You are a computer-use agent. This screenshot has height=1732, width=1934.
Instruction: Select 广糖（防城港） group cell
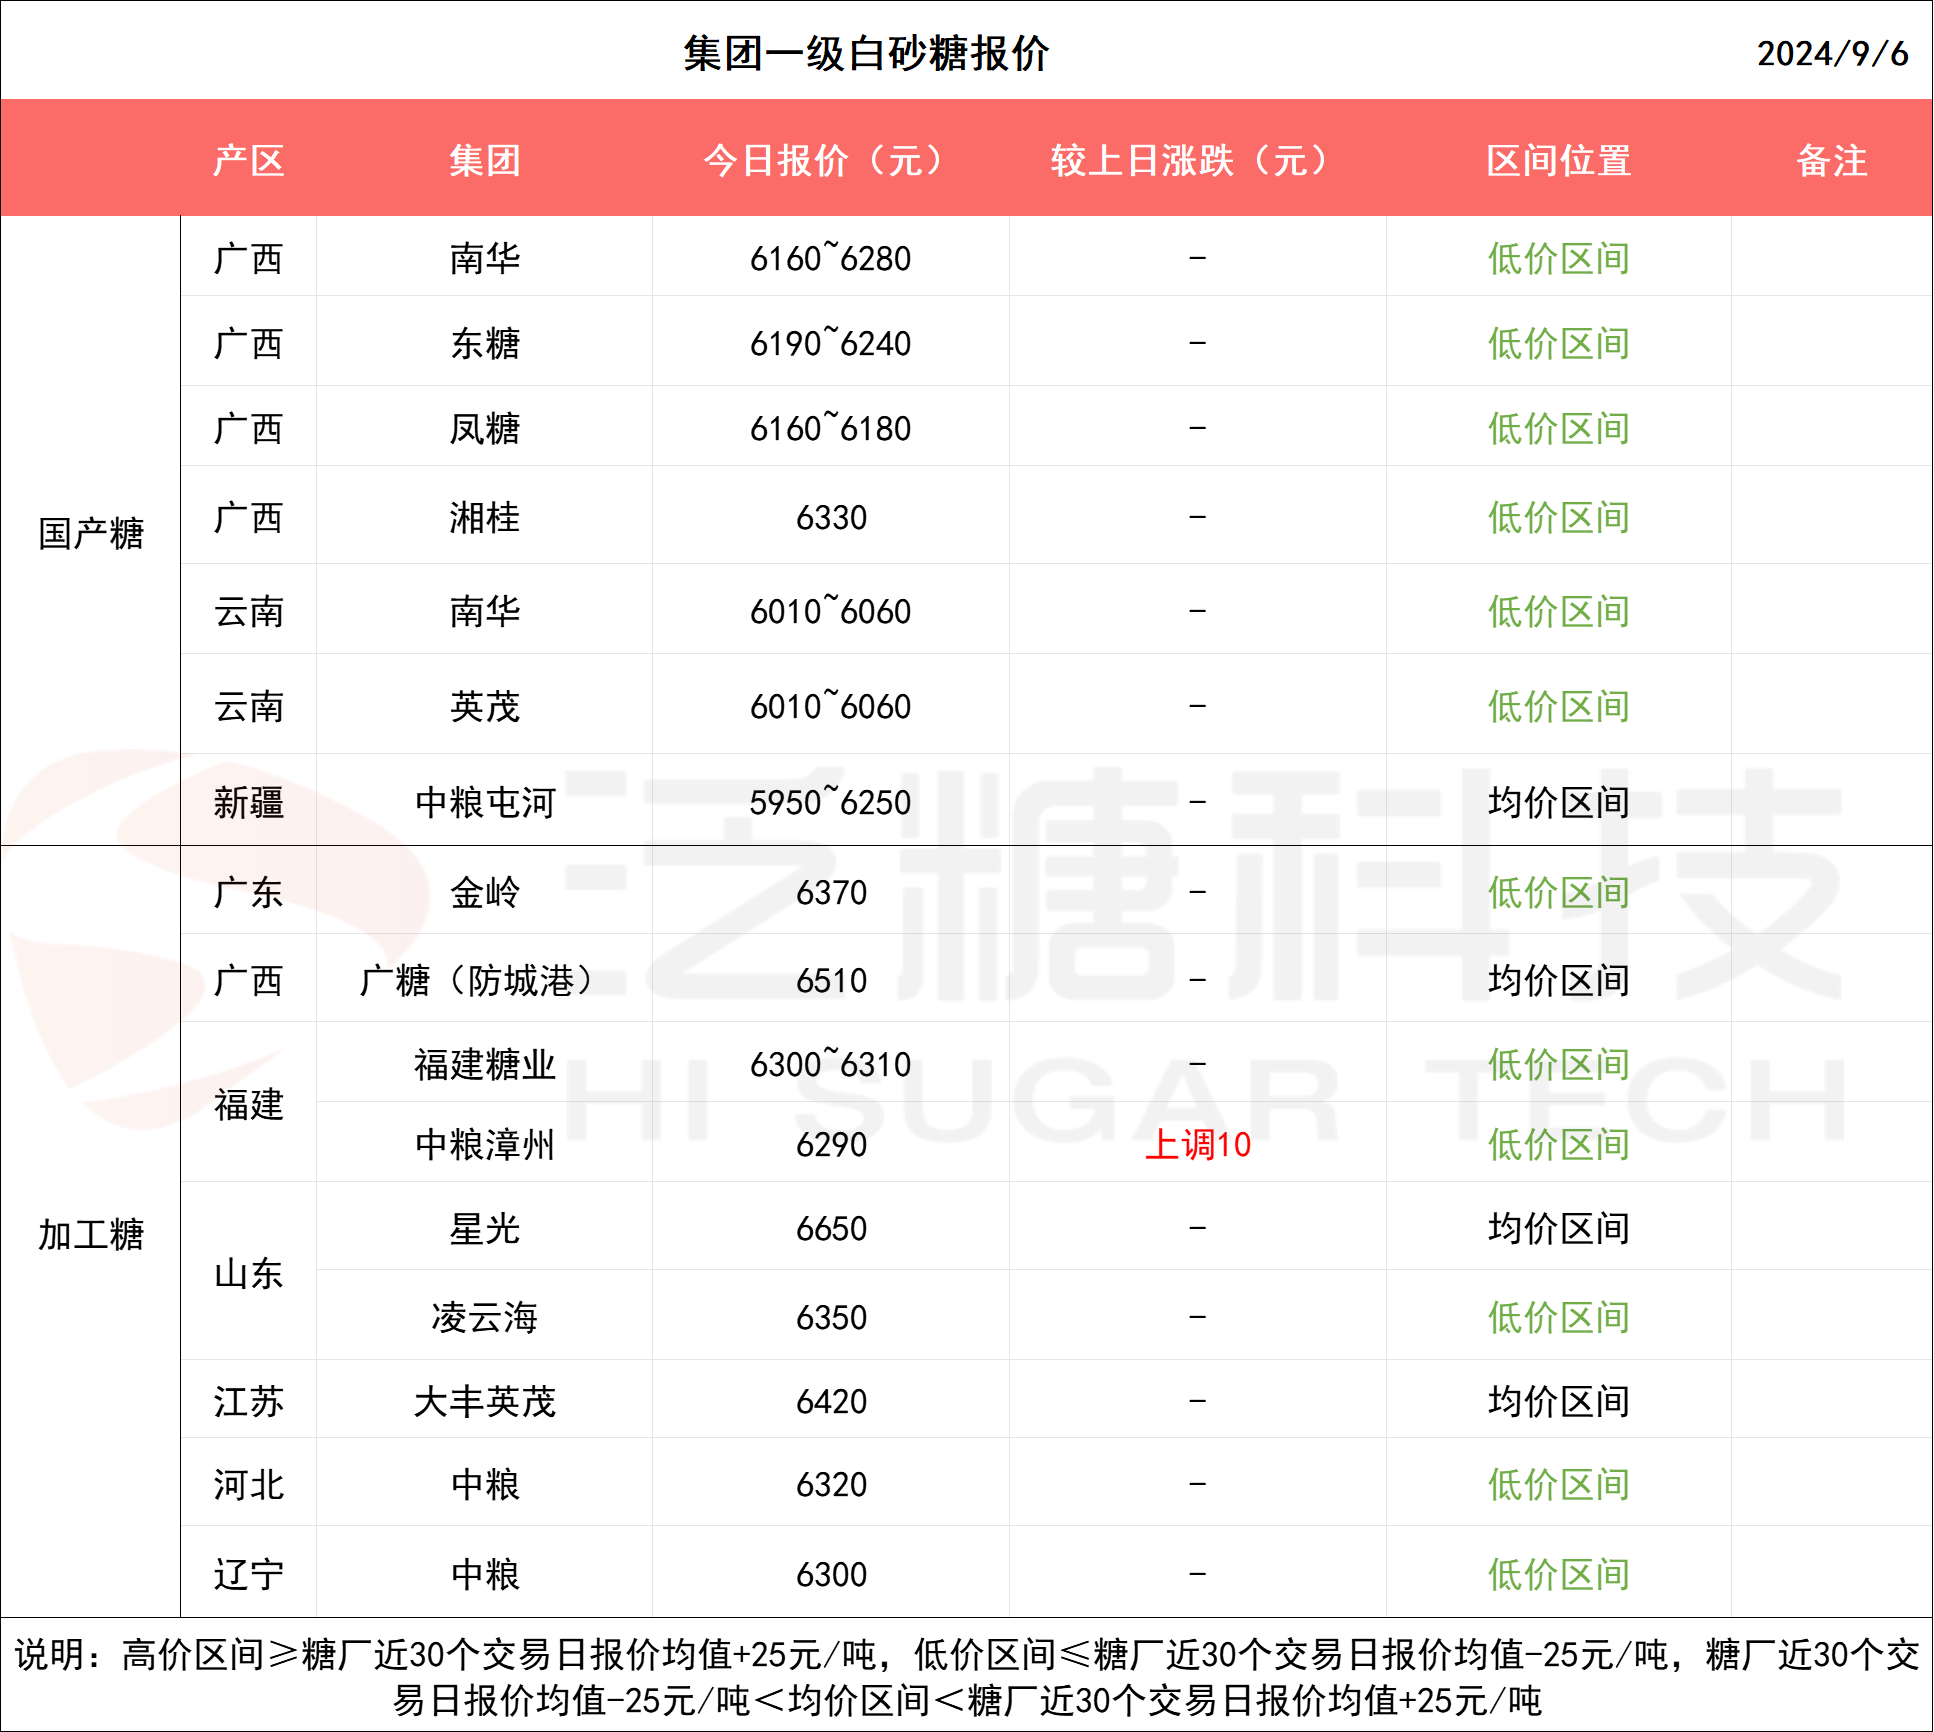484,980
